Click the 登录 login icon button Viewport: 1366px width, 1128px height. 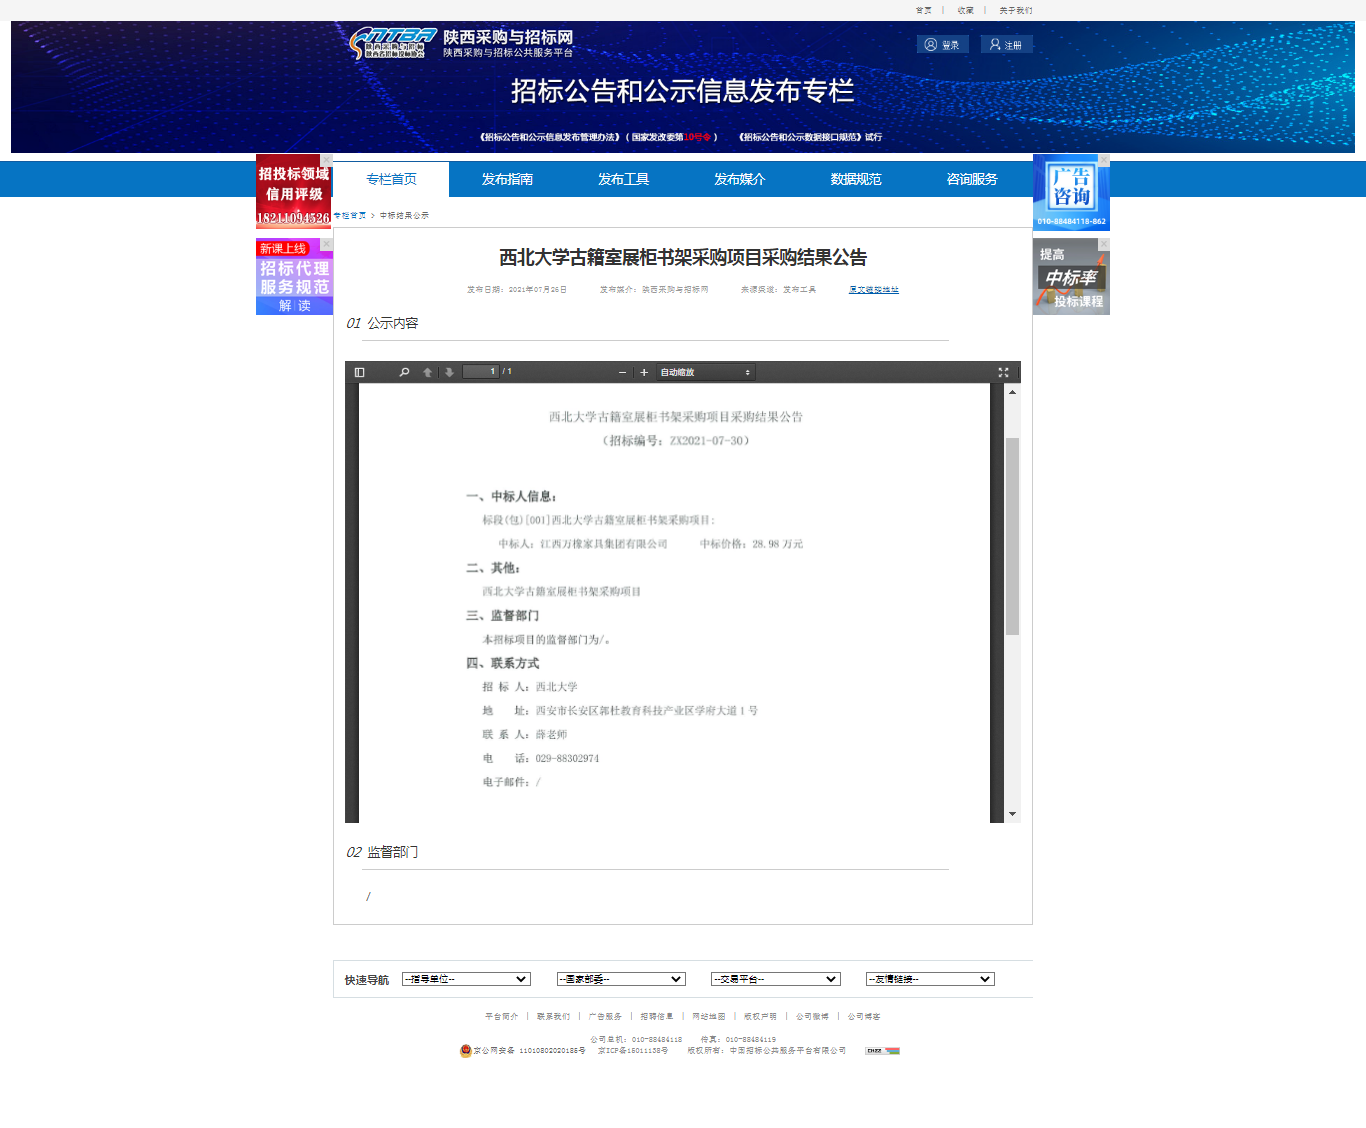click(x=942, y=45)
